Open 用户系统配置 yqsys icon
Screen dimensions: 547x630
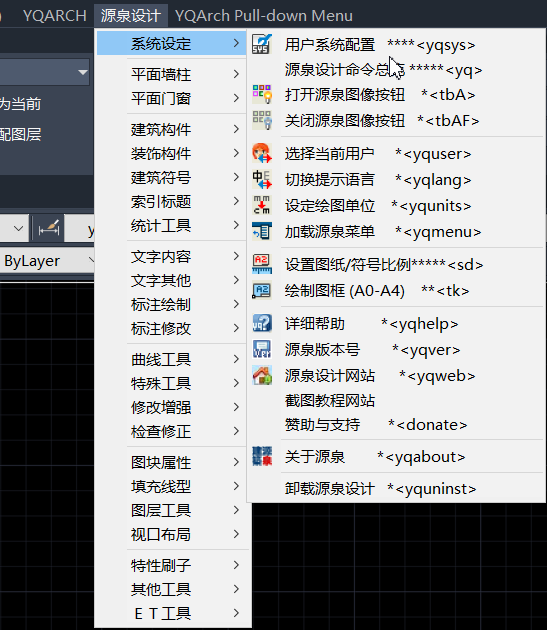tap(262, 44)
